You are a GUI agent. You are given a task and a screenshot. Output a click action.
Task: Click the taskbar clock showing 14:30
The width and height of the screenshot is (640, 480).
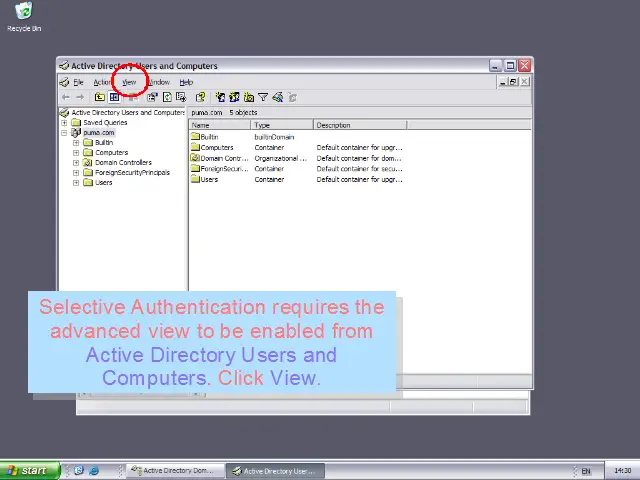[x=622, y=471]
